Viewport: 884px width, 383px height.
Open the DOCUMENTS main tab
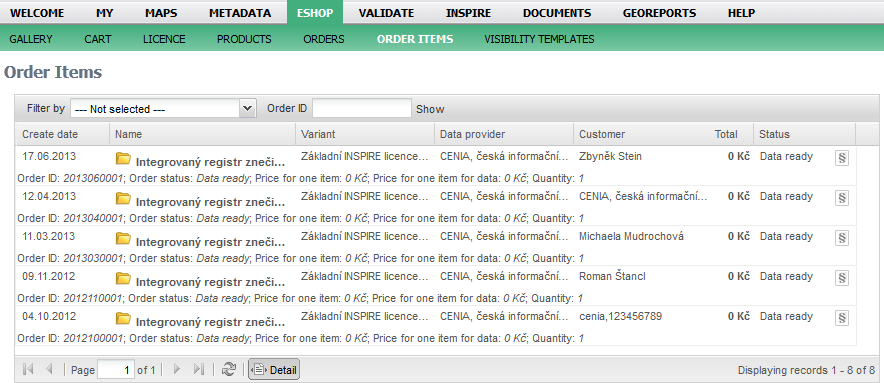557,13
